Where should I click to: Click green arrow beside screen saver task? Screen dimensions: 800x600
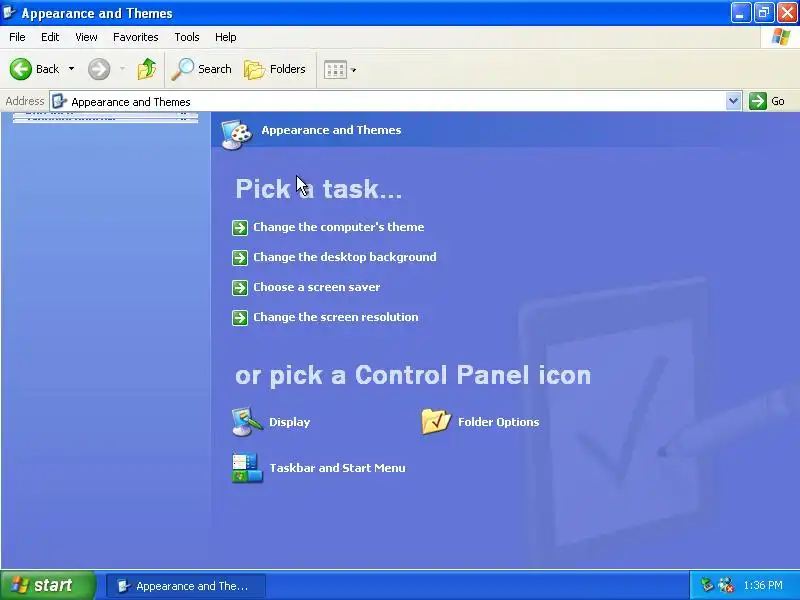pyautogui.click(x=240, y=288)
